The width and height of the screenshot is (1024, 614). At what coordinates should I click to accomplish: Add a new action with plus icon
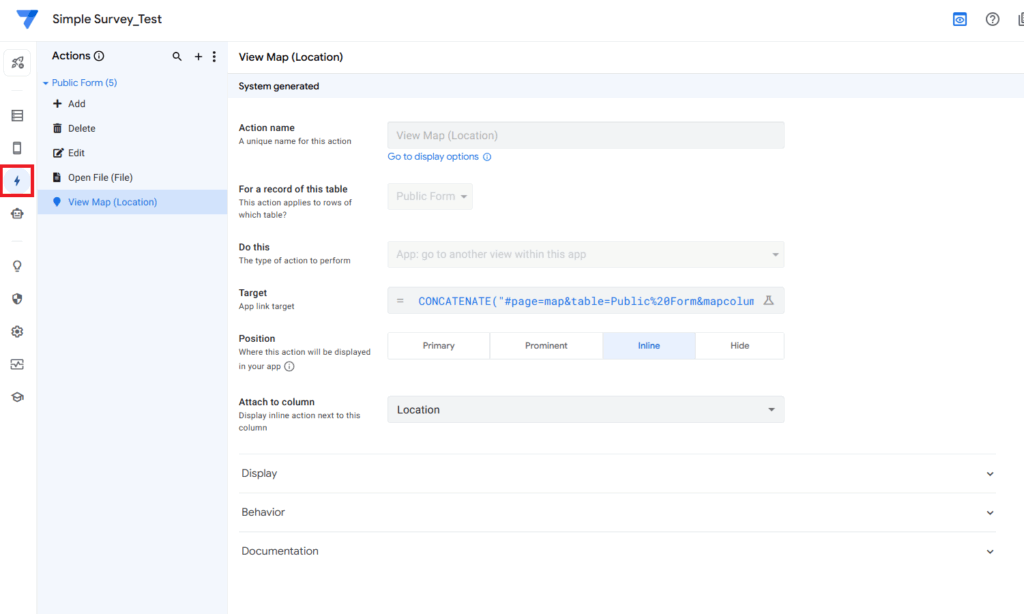point(198,57)
